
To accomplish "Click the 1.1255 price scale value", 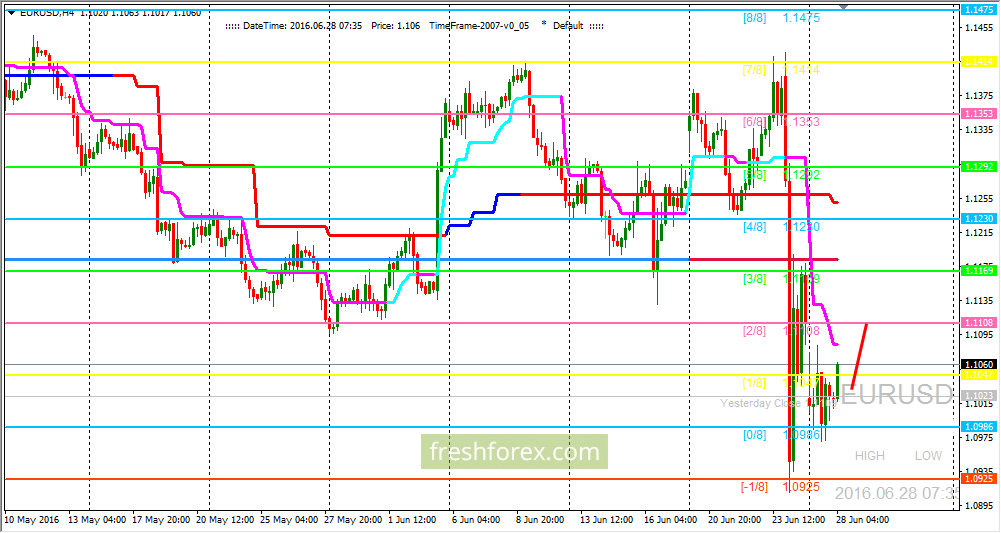I will tap(980, 199).
